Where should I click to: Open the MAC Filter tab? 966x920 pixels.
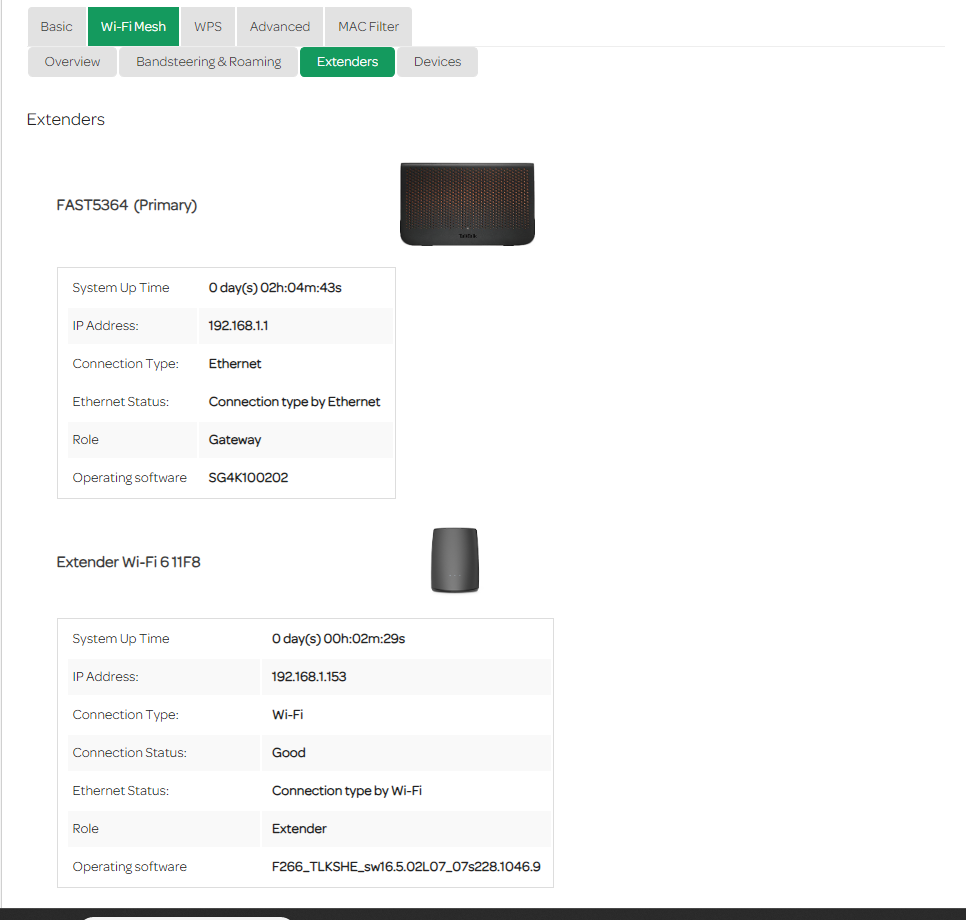point(368,26)
